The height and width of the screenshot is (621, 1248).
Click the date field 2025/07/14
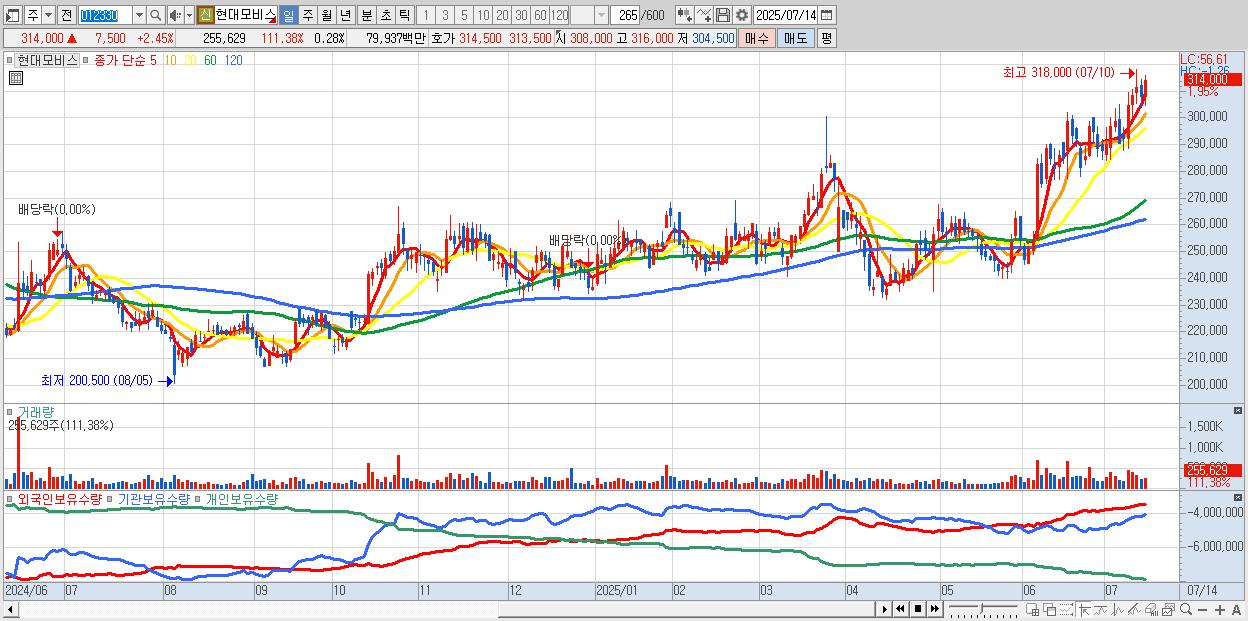click(x=786, y=15)
